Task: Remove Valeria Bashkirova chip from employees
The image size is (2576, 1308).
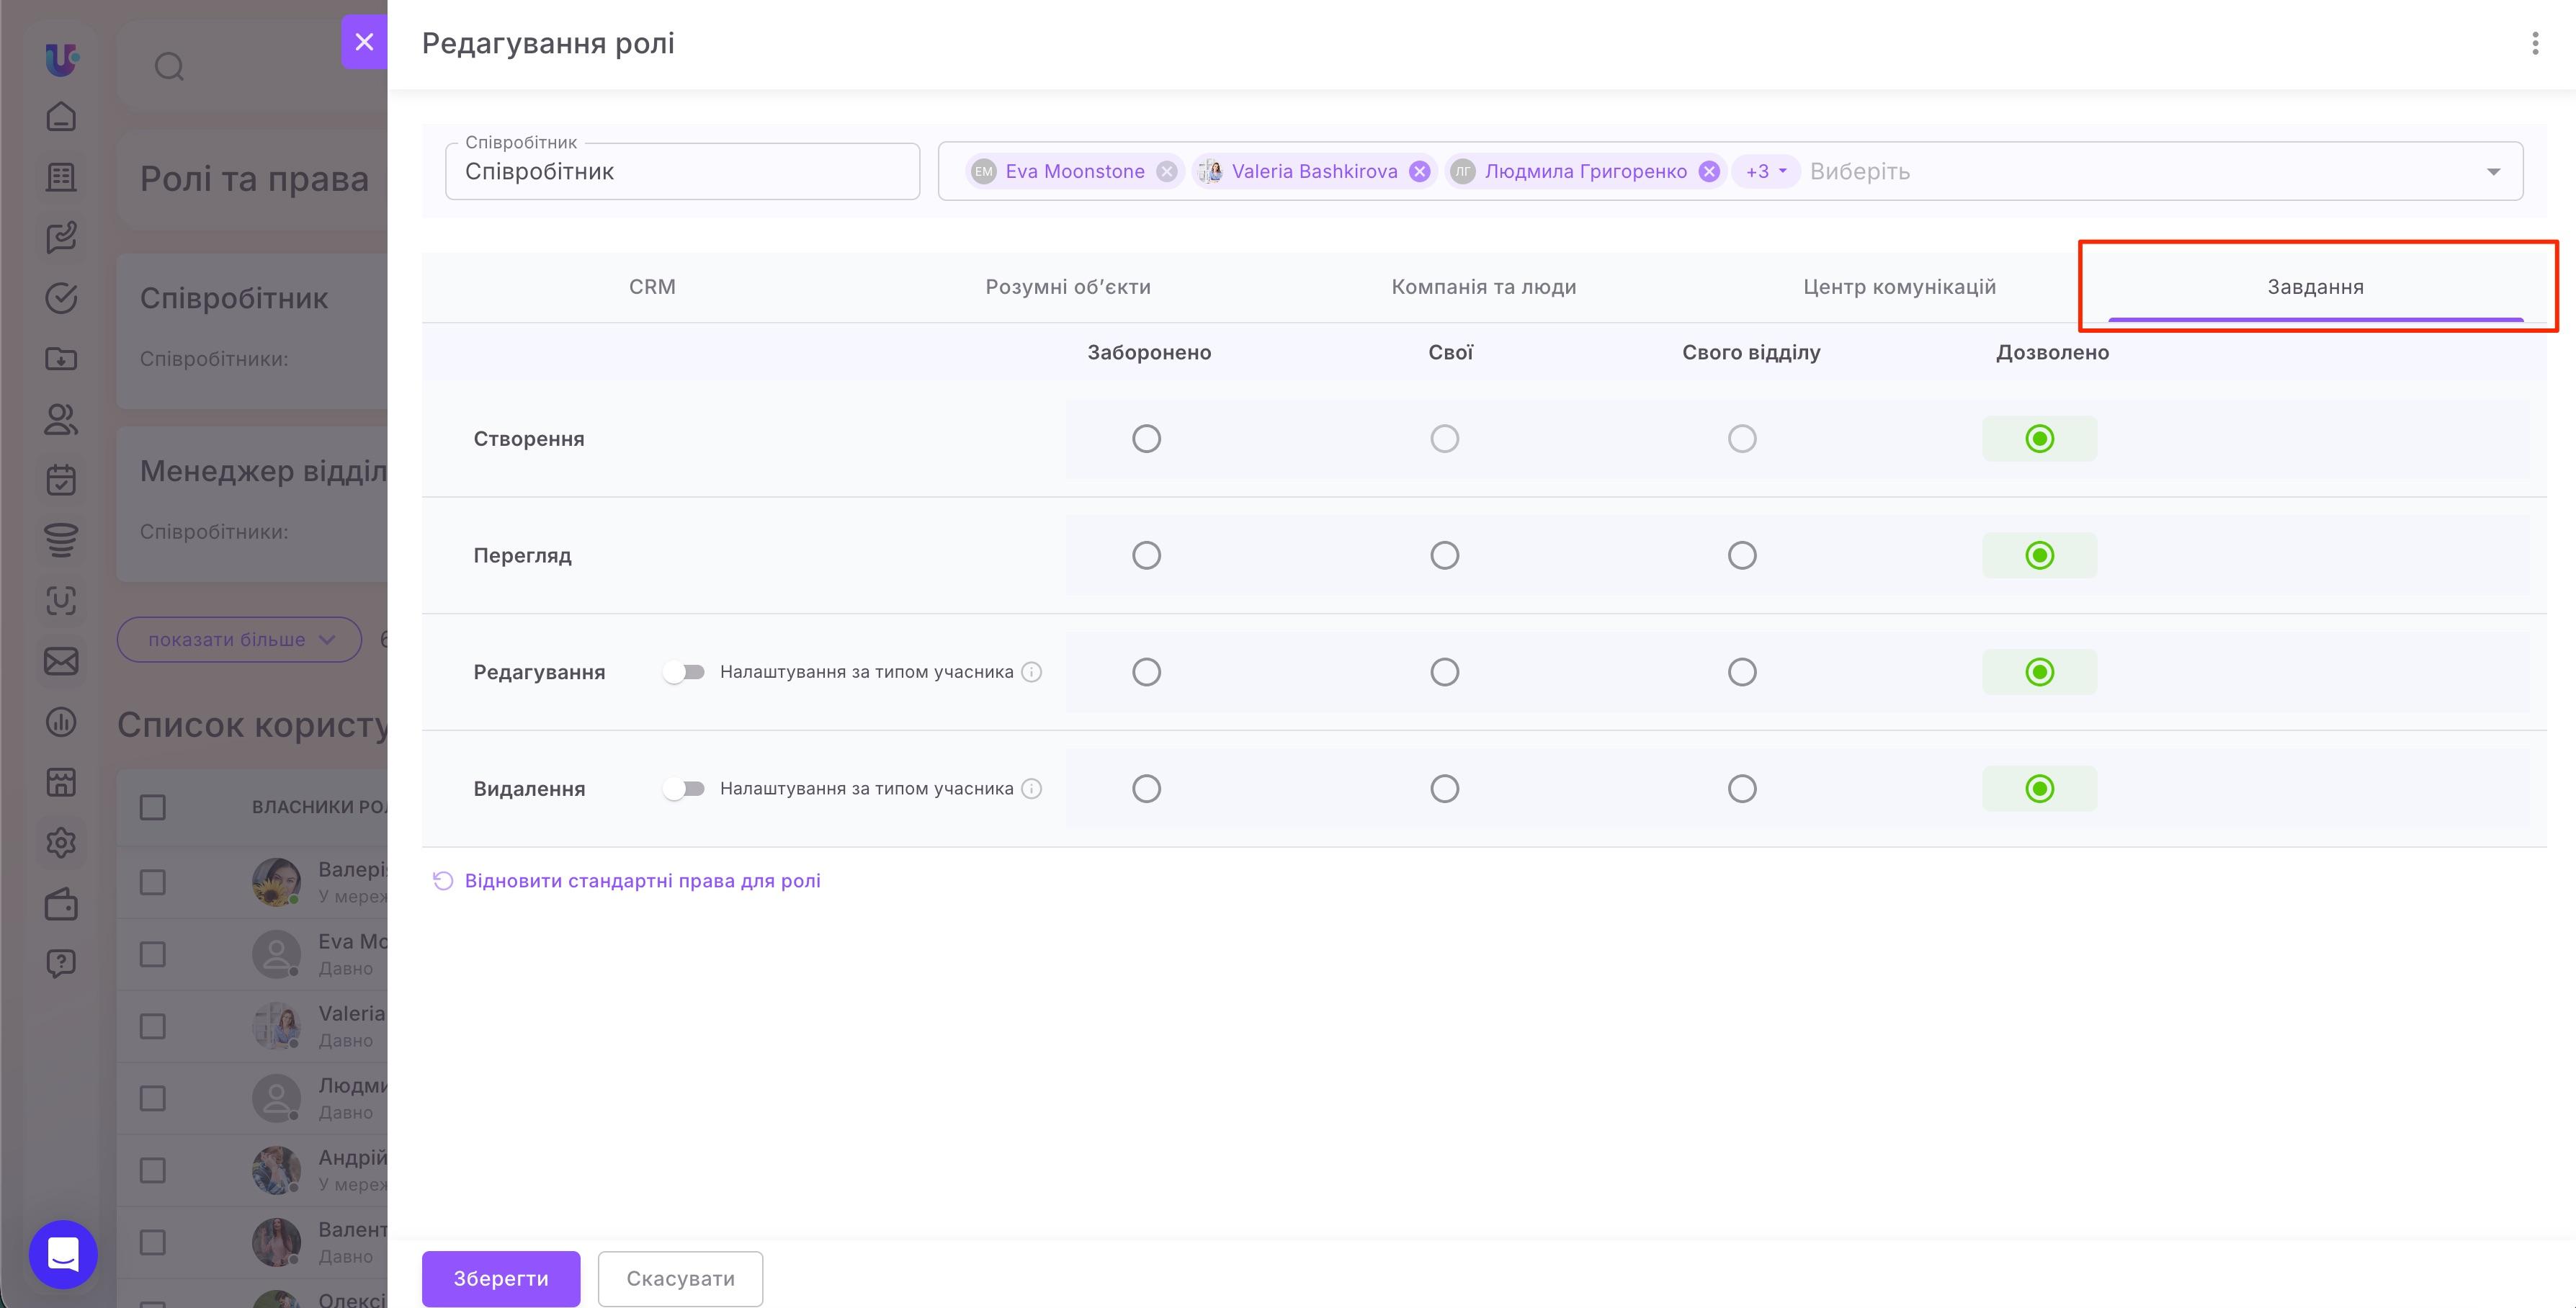Action: click(1419, 172)
